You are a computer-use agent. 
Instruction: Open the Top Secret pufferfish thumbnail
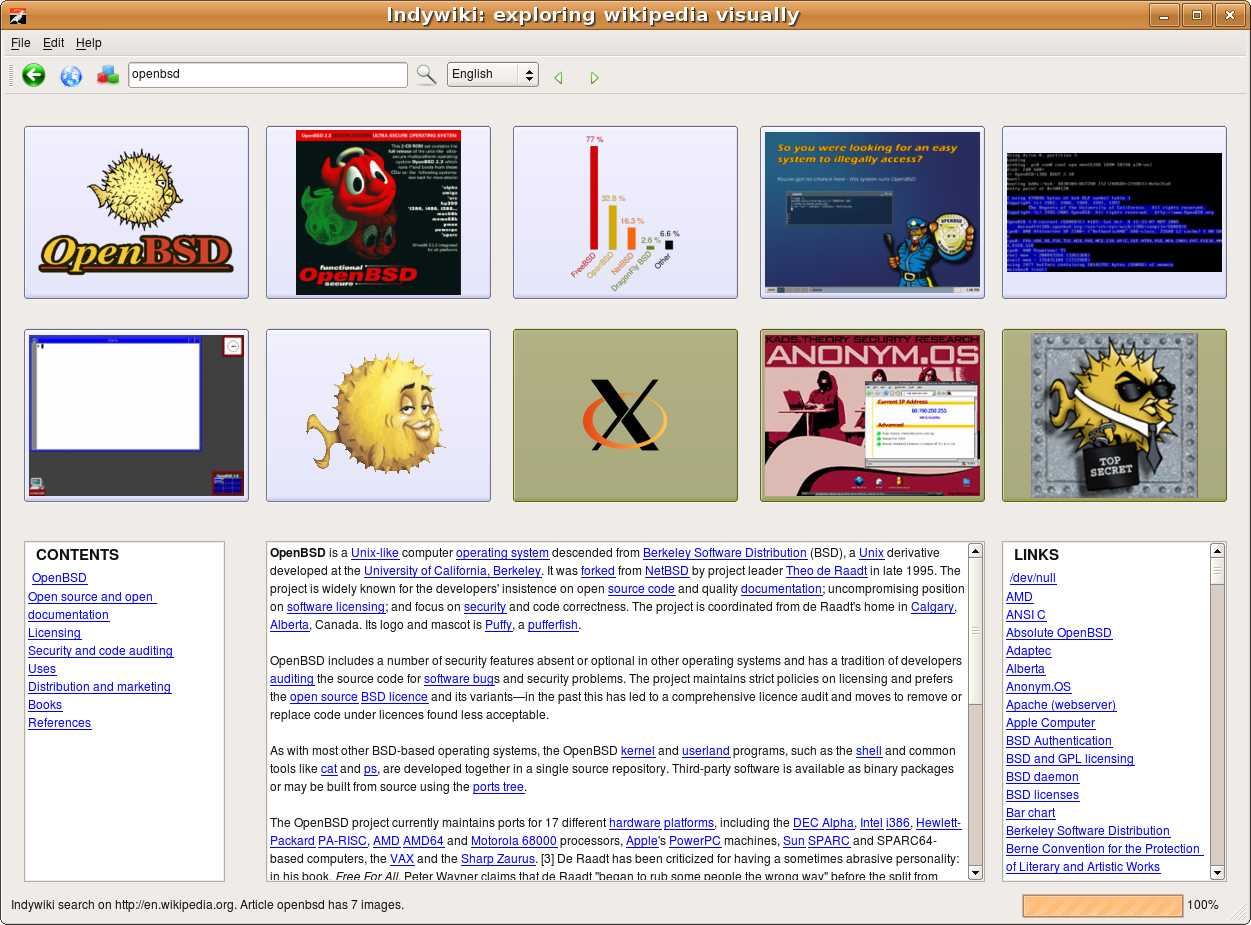click(1114, 415)
